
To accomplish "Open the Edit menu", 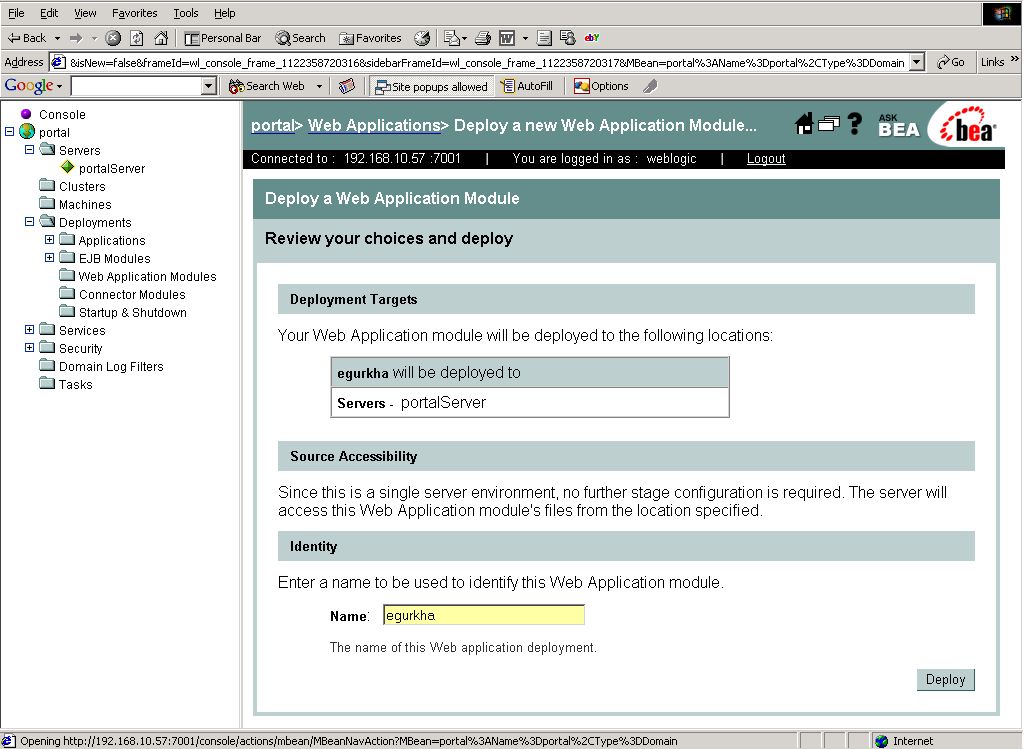I will pos(49,13).
